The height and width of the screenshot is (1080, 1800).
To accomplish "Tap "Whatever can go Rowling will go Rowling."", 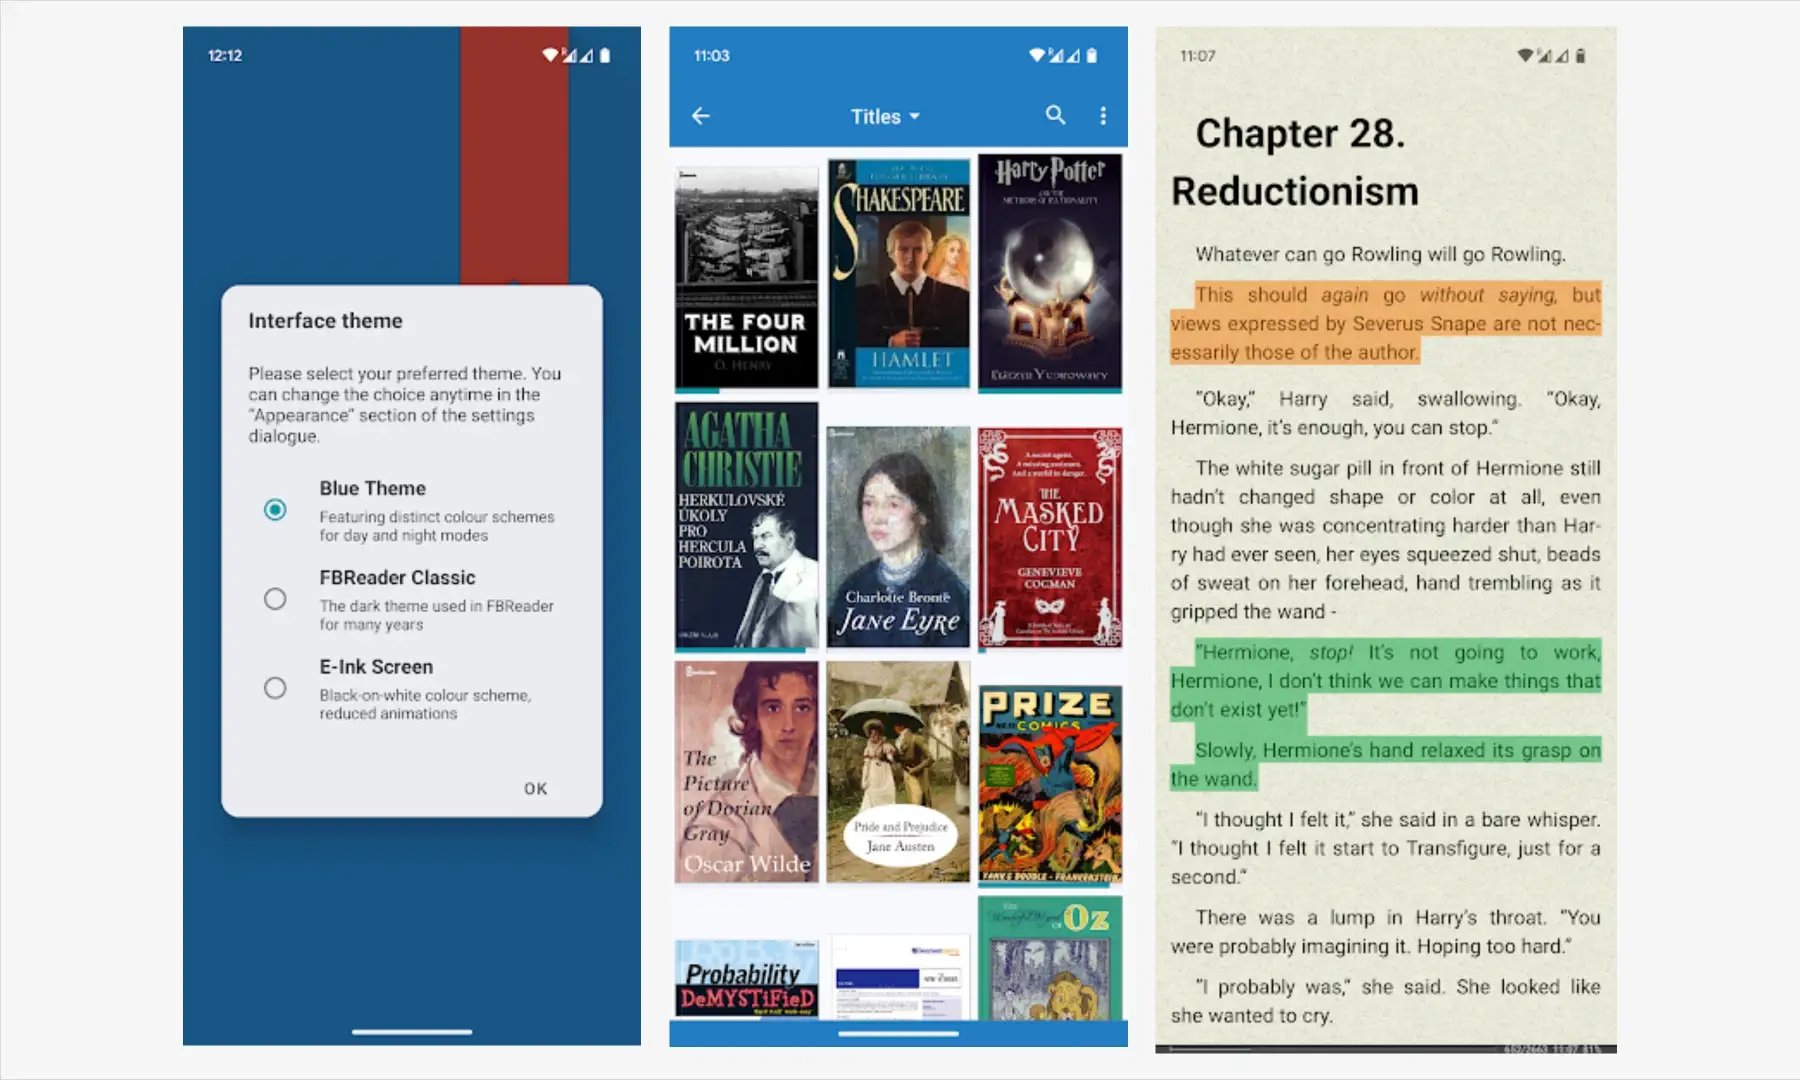I will tap(1381, 255).
